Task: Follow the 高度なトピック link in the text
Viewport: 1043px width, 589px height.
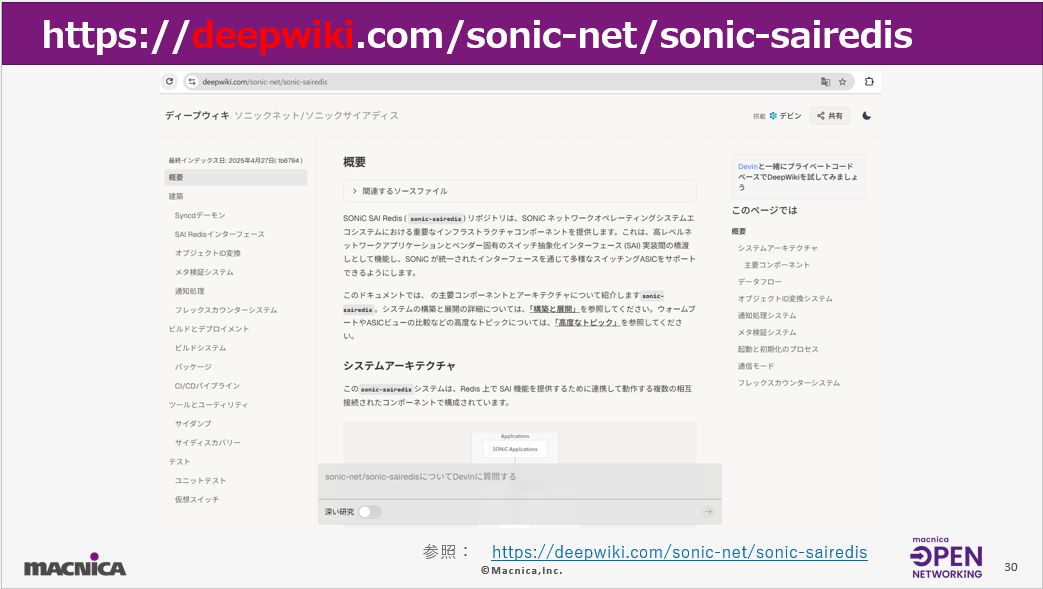Action: coord(587,322)
